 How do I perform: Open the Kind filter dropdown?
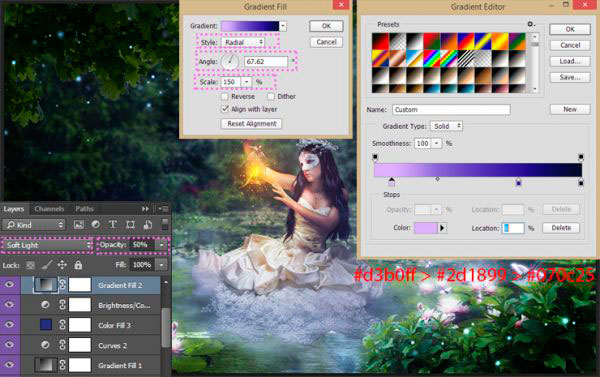coord(34,225)
